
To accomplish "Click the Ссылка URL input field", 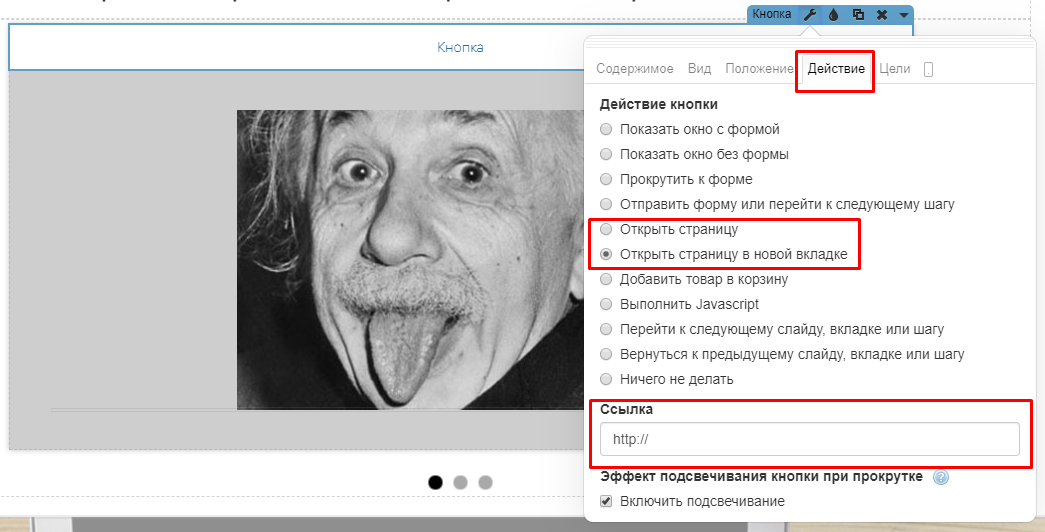I will (810, 439).
